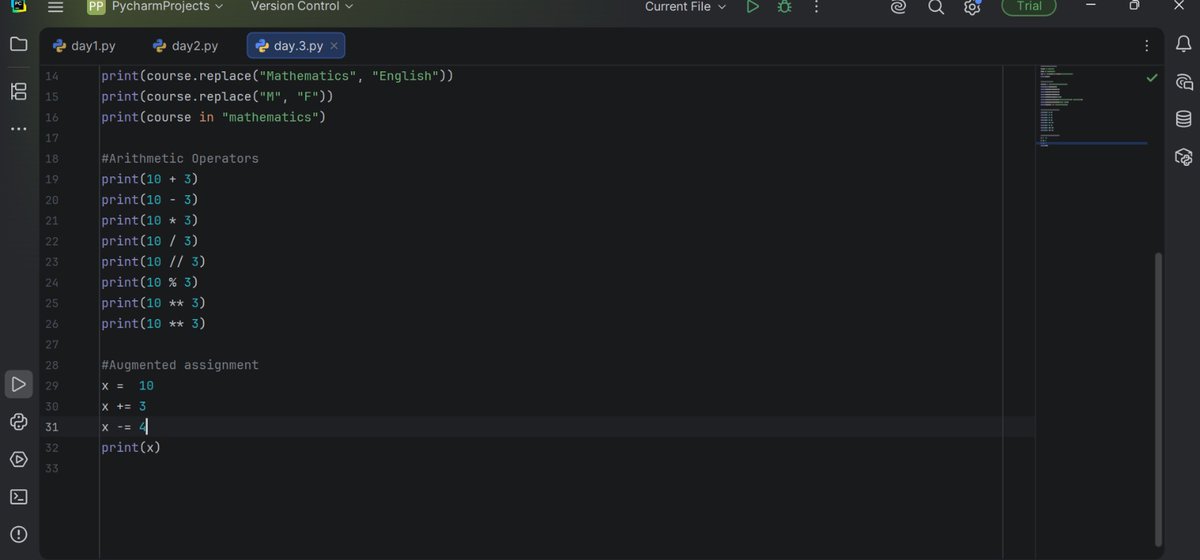This screenshot has height=560, width=1200.
Task: Place cursor on 'print(x)' line
Action: [131, 447]
